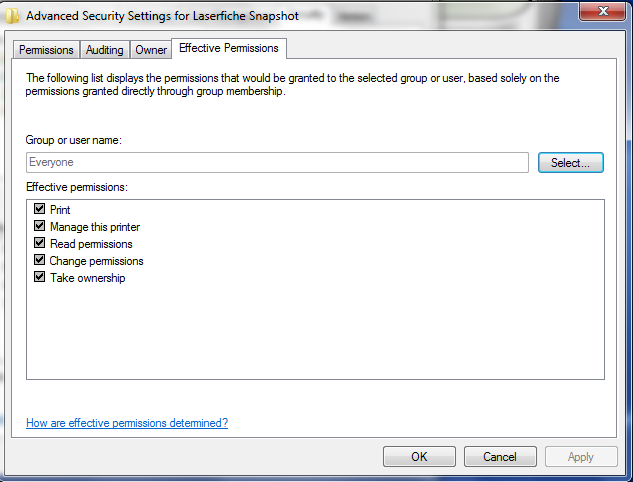Toggle the Take ownership checkbox
This screenshot has height=482, width=633.
[40, 277]
